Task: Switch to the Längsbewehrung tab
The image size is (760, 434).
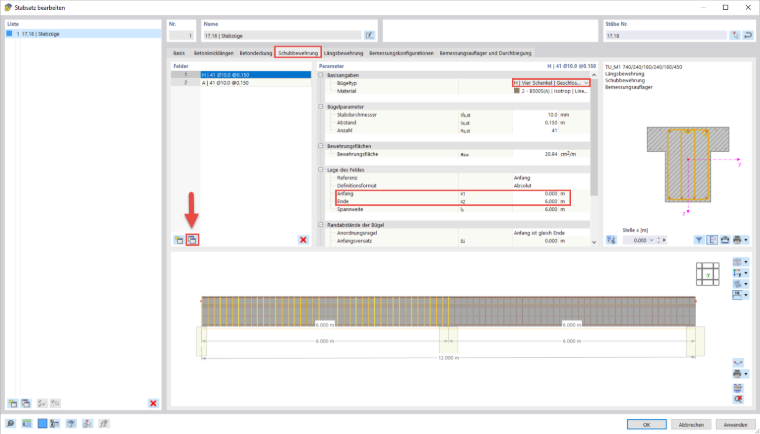Action: coord(343,53)
